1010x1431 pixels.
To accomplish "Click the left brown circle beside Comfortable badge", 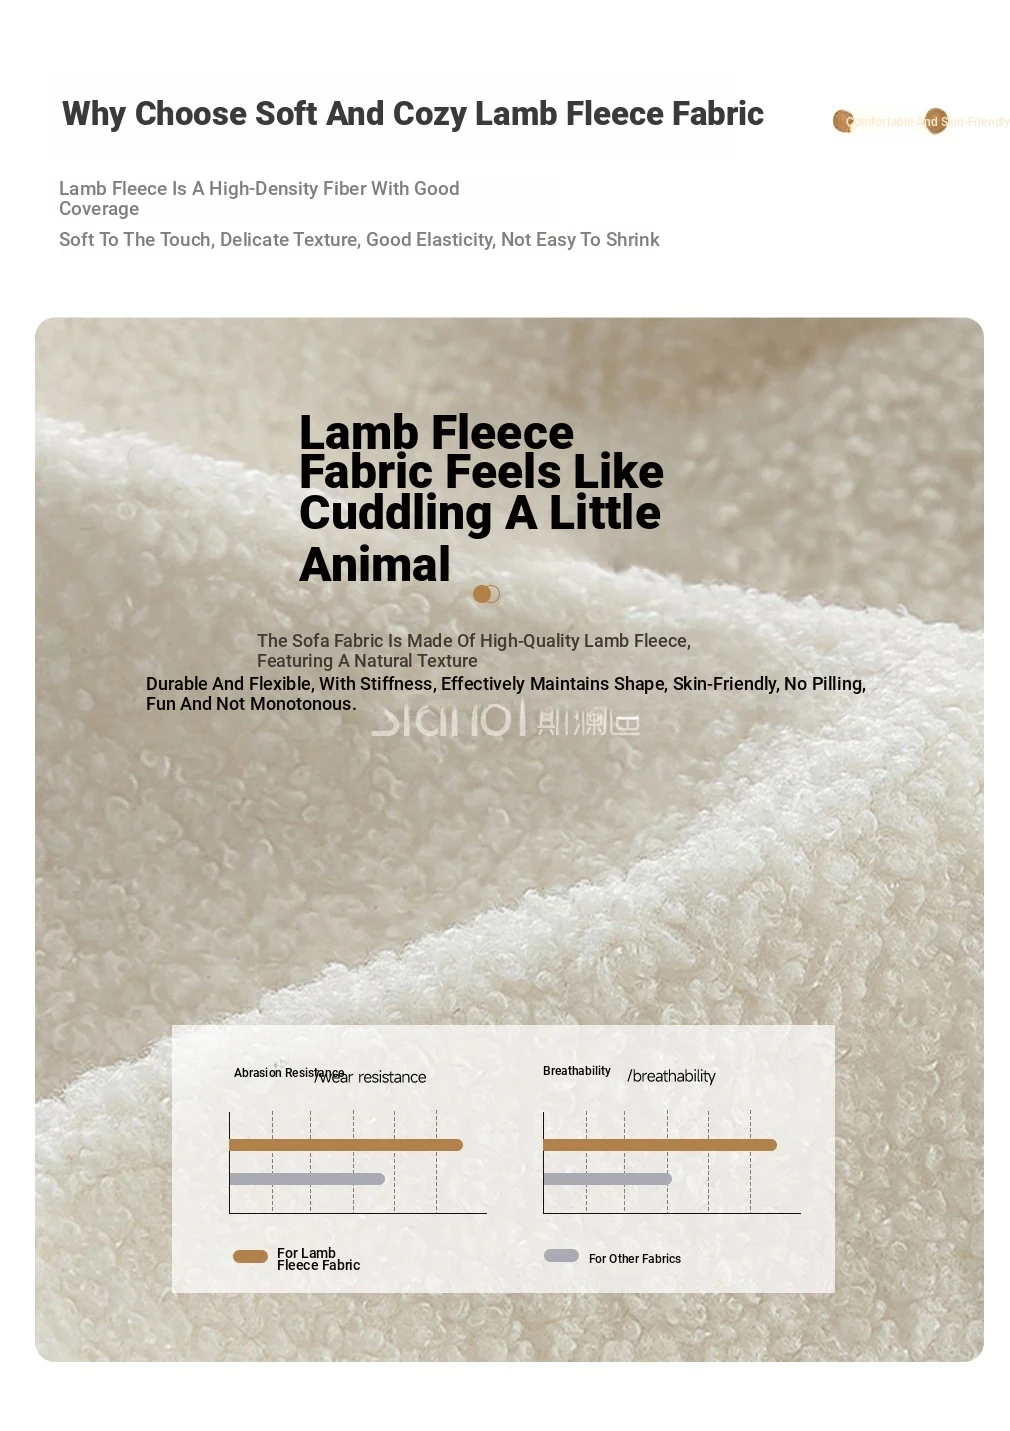I will pos(843,121).
